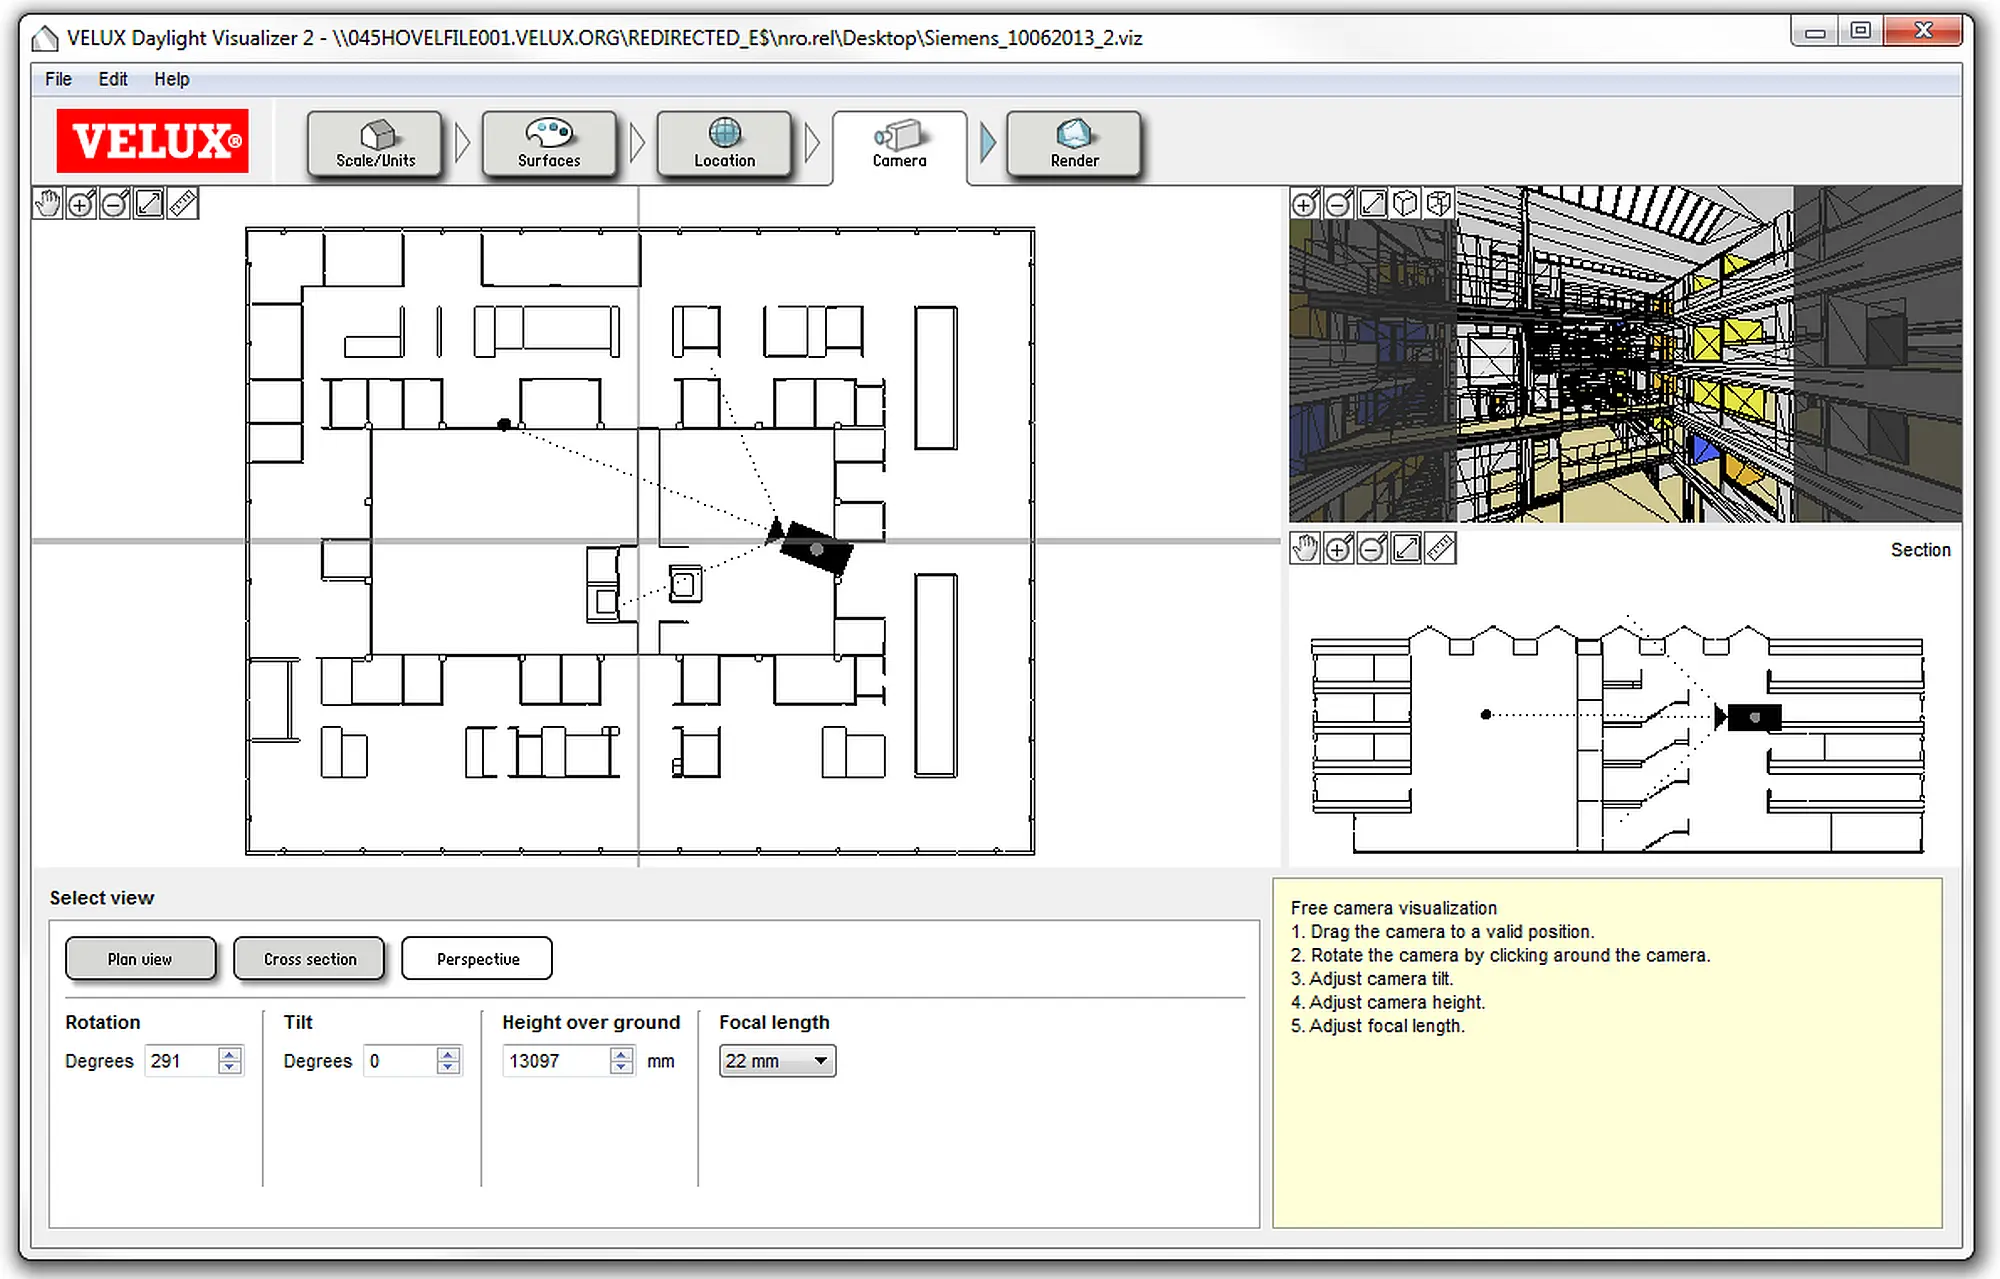Screen dimensions: 2000x1279
Task: Switch perspective preview to solid cube display
Action: [1406, 204]
